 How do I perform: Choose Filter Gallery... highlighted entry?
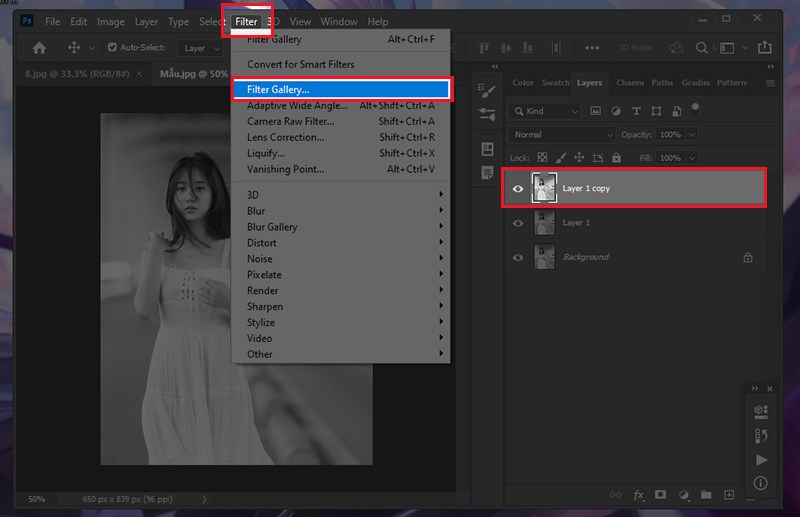point(341,89)
